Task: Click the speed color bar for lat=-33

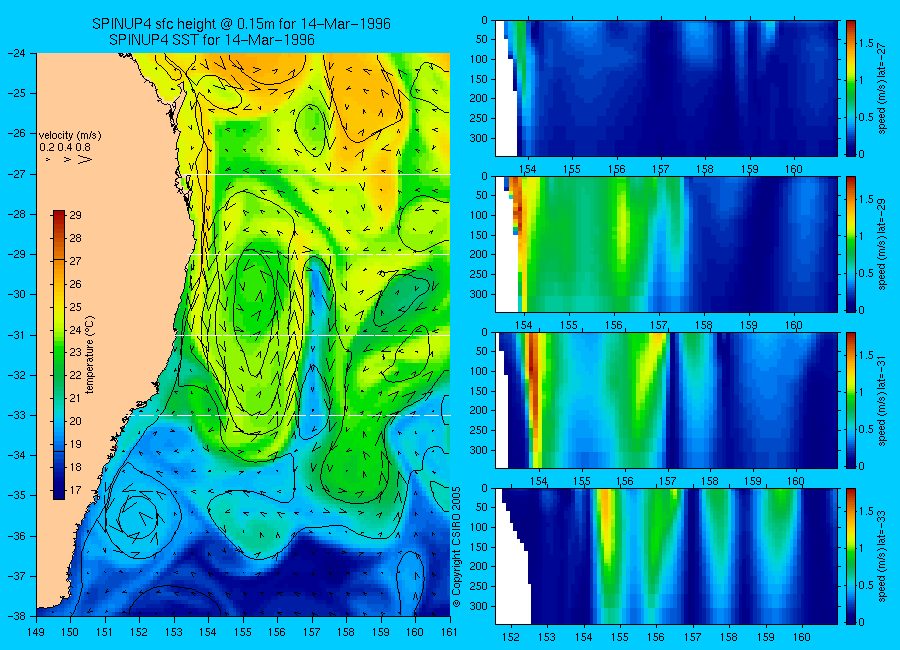Action: pyautogui.click(x=851, y=556)
